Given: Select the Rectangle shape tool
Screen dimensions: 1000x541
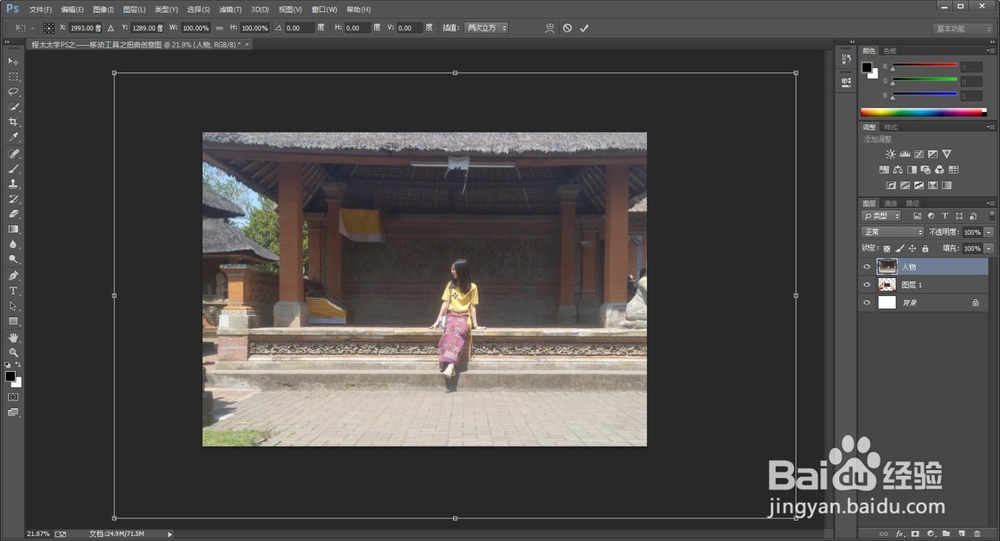Looking at the screenshot, I should click(x=13, y=322).
